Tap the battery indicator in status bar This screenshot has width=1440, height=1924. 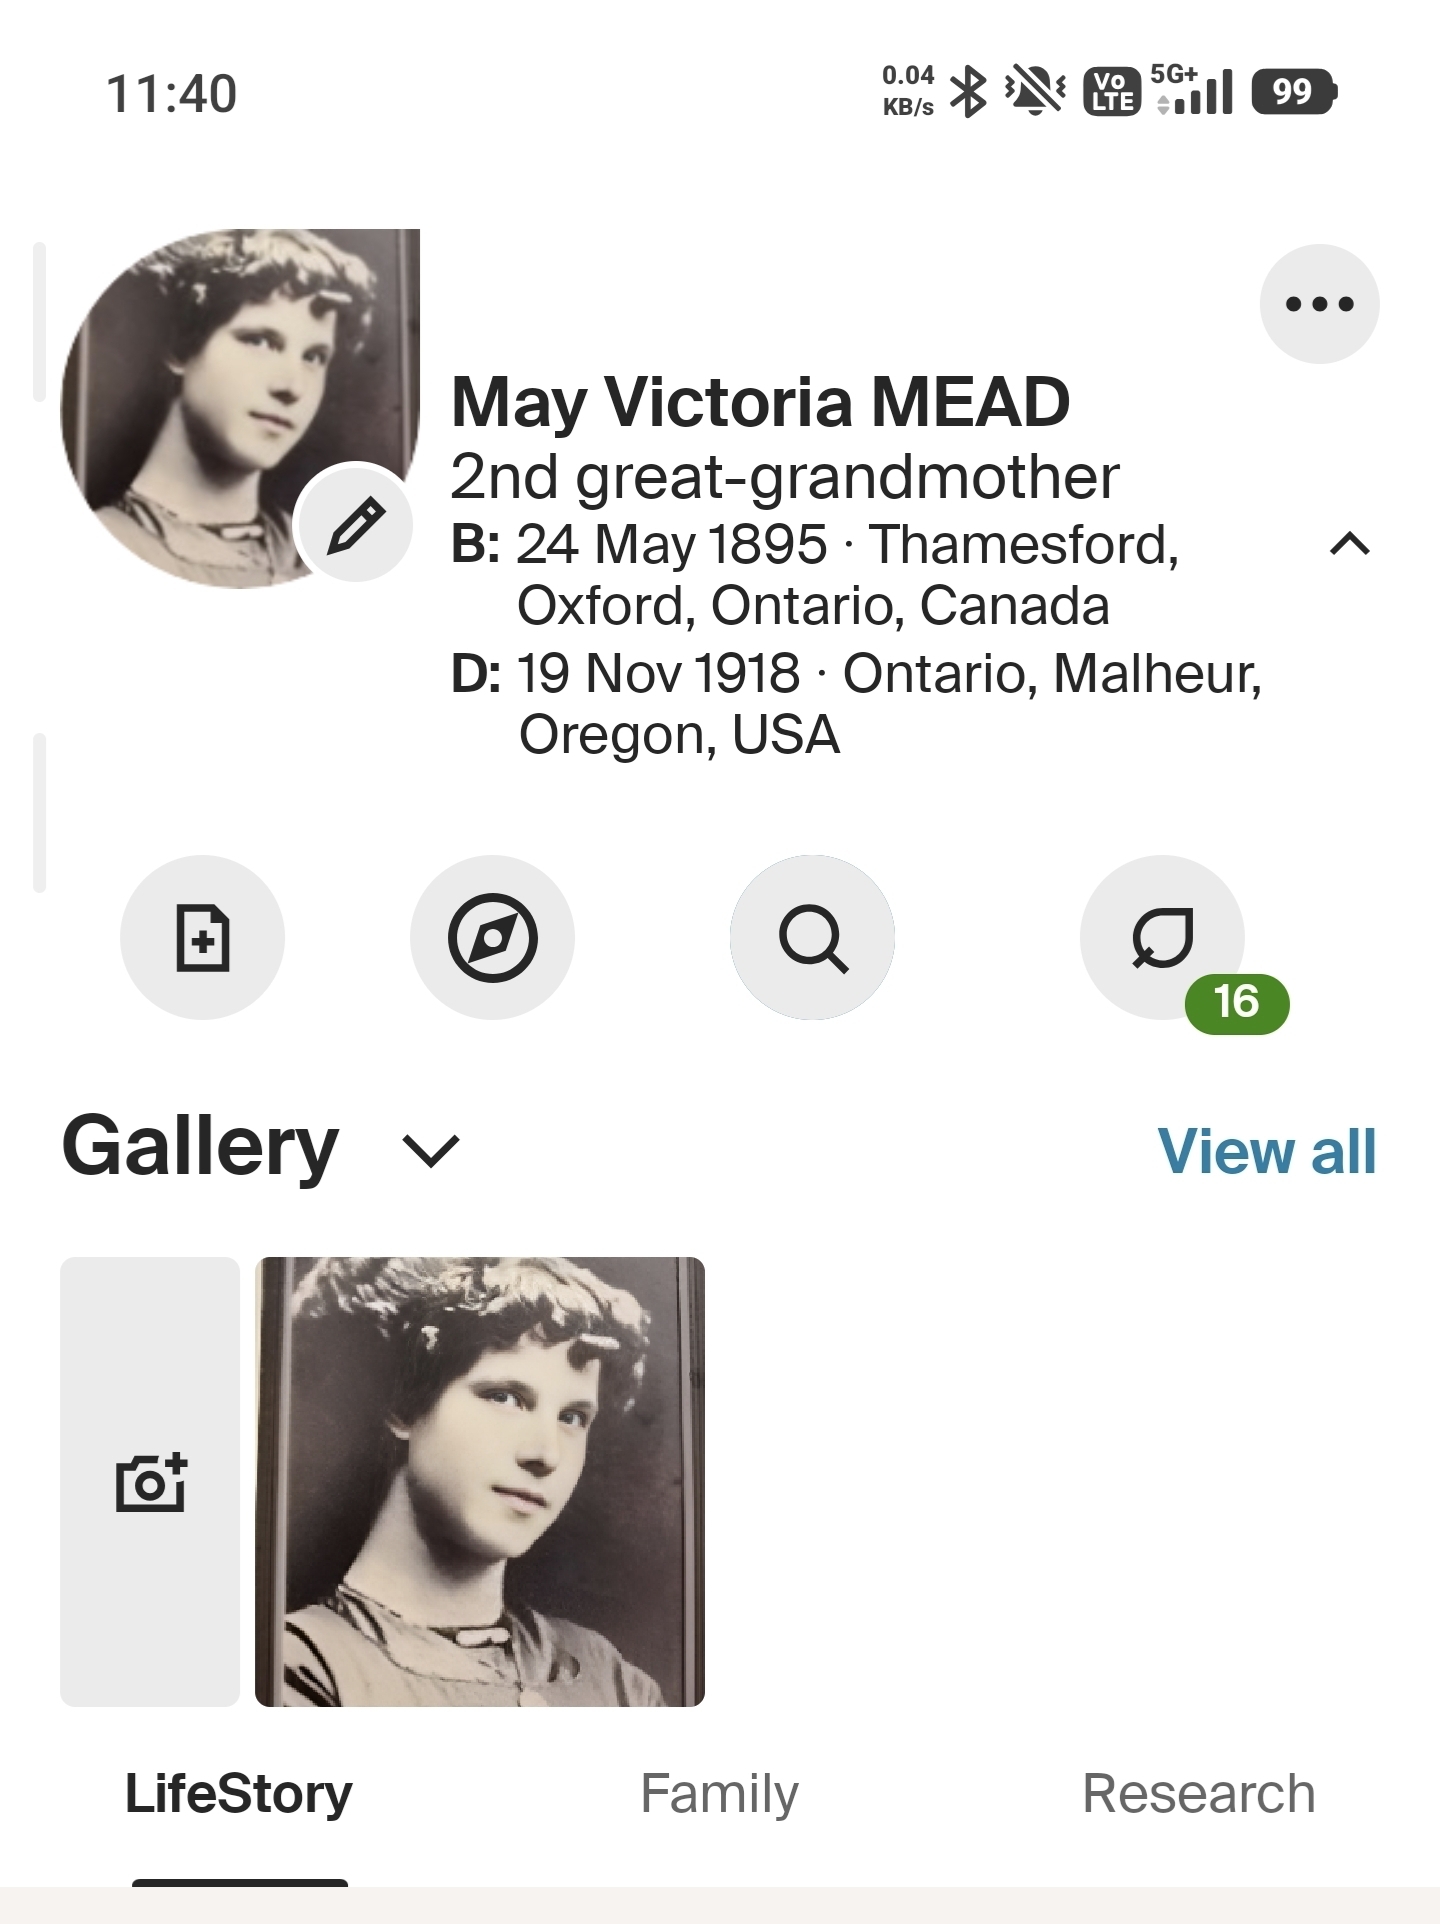[1294, 92]
